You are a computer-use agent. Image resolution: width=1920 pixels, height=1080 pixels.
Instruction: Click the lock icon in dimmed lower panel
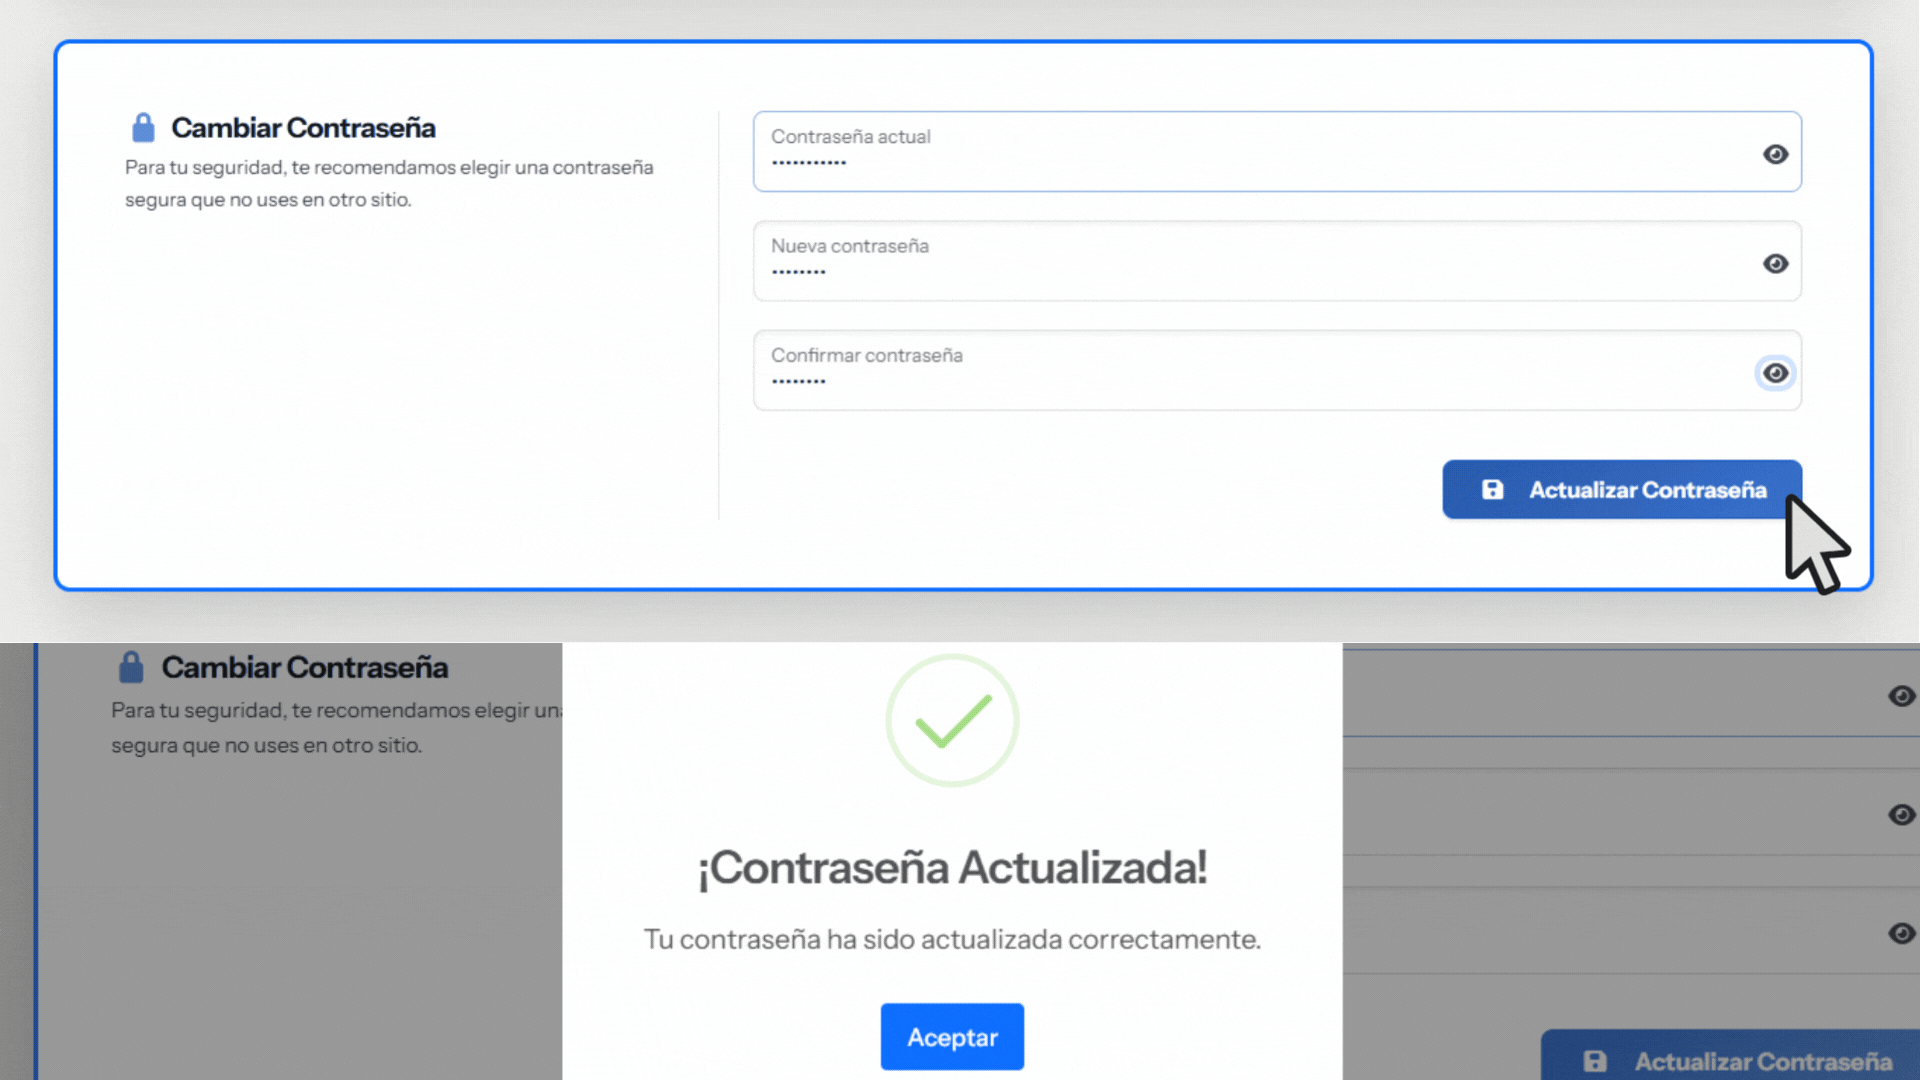coord(131,667)
